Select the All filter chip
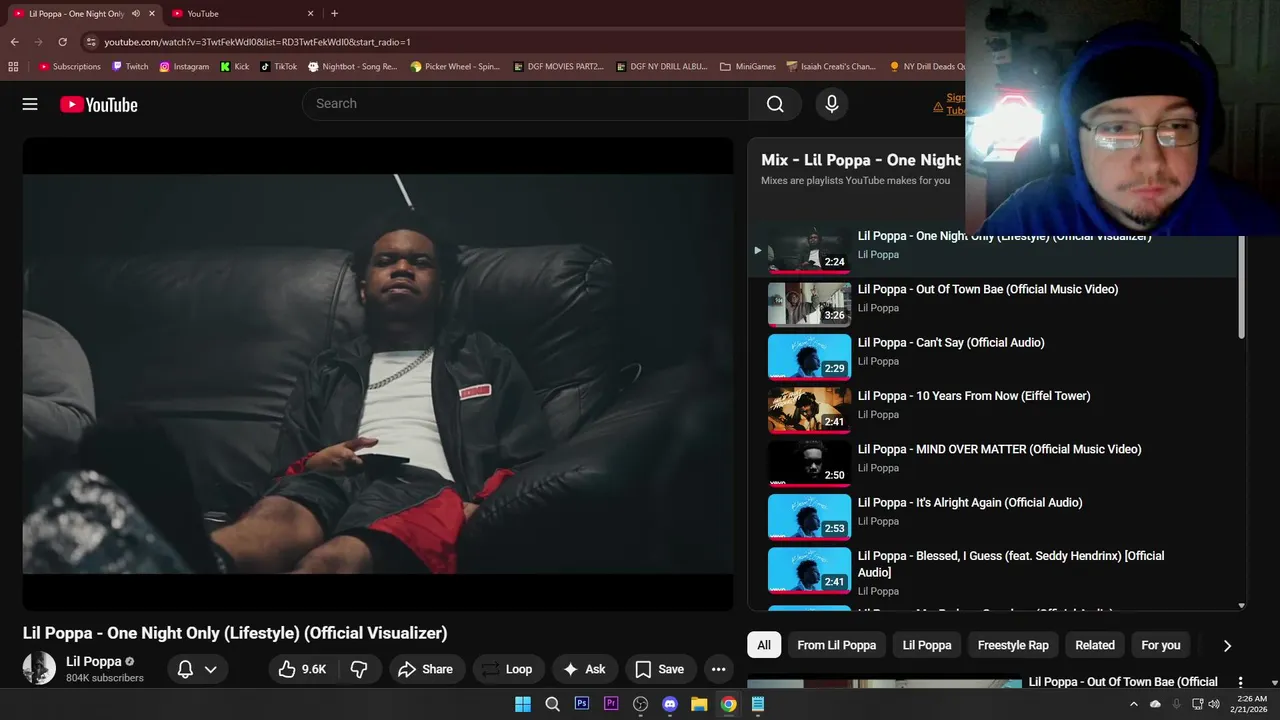The image size is (1280, 720). (x=764, y=645)
